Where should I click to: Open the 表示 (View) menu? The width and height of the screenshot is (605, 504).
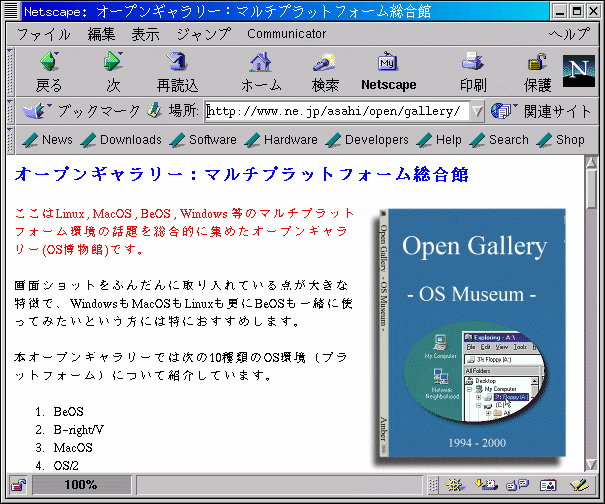tap(145, 34)
